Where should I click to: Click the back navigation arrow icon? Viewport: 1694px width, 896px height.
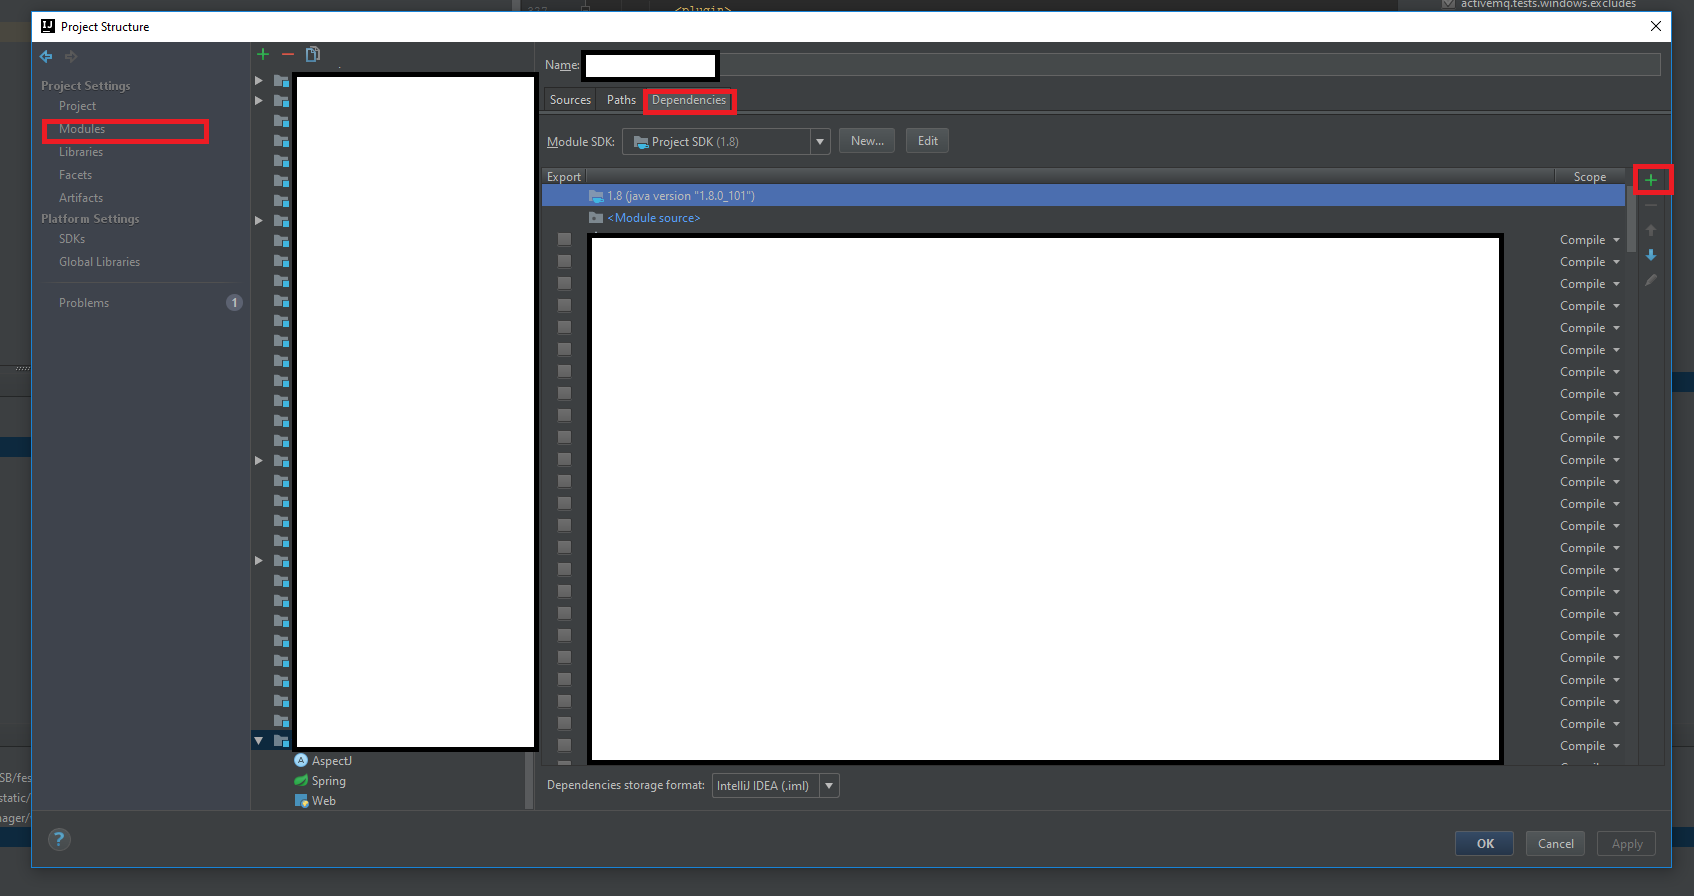[x=46, y=57]
